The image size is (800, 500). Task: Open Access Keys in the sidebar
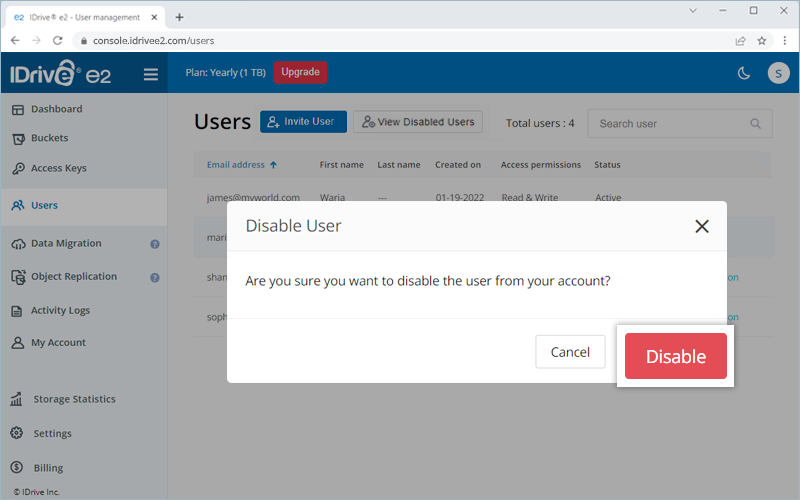click(58, 168)
